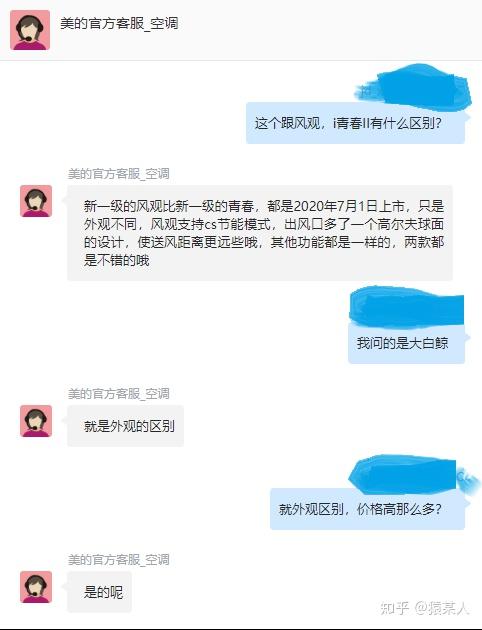Click sender name above 就是外观的区别
Screen dimensions: 482x630
coord(118,394)
